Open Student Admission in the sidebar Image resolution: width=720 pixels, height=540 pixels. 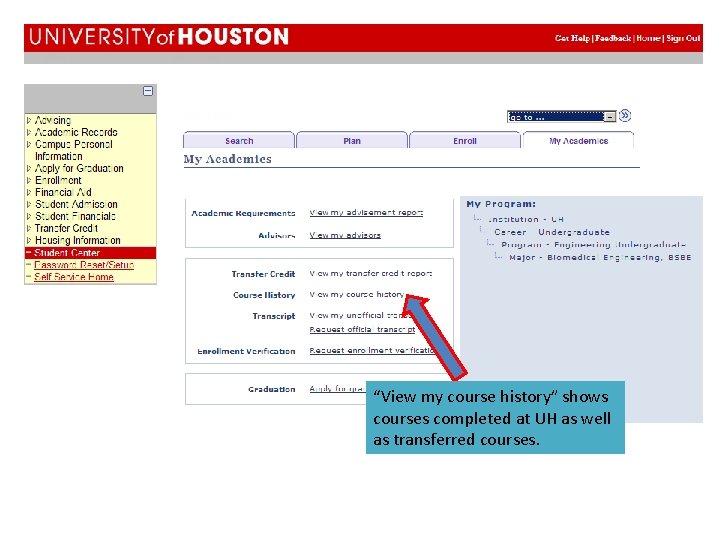pyautogui.click(x=76, y=204)
